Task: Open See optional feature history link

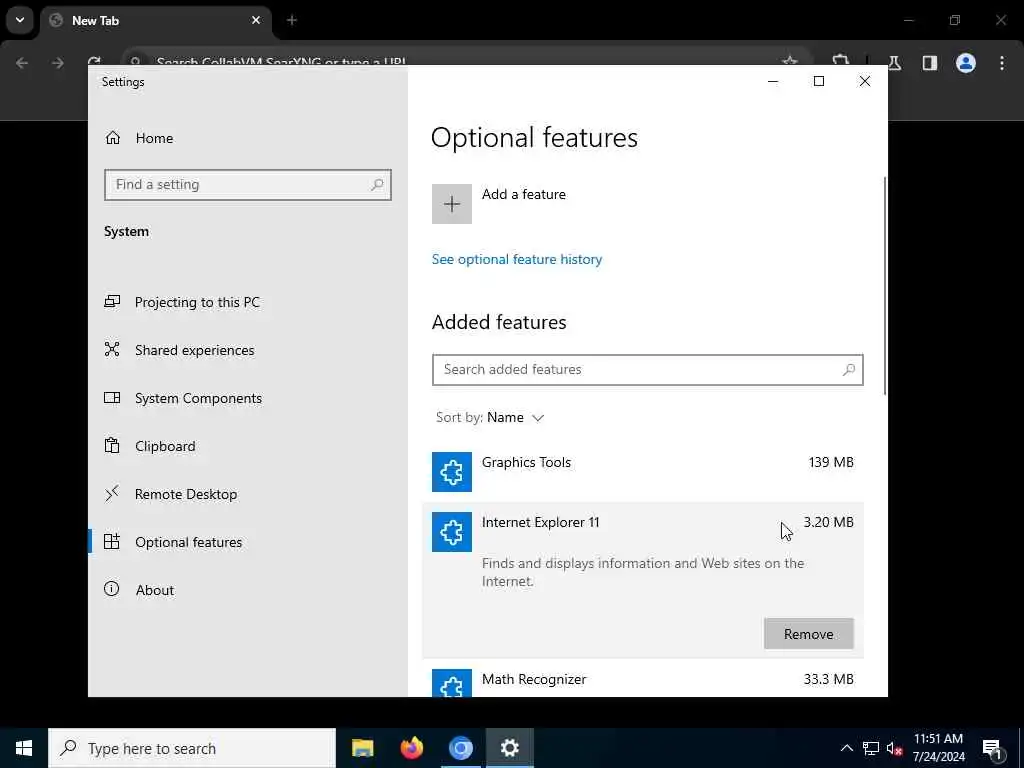Action: 517,259
